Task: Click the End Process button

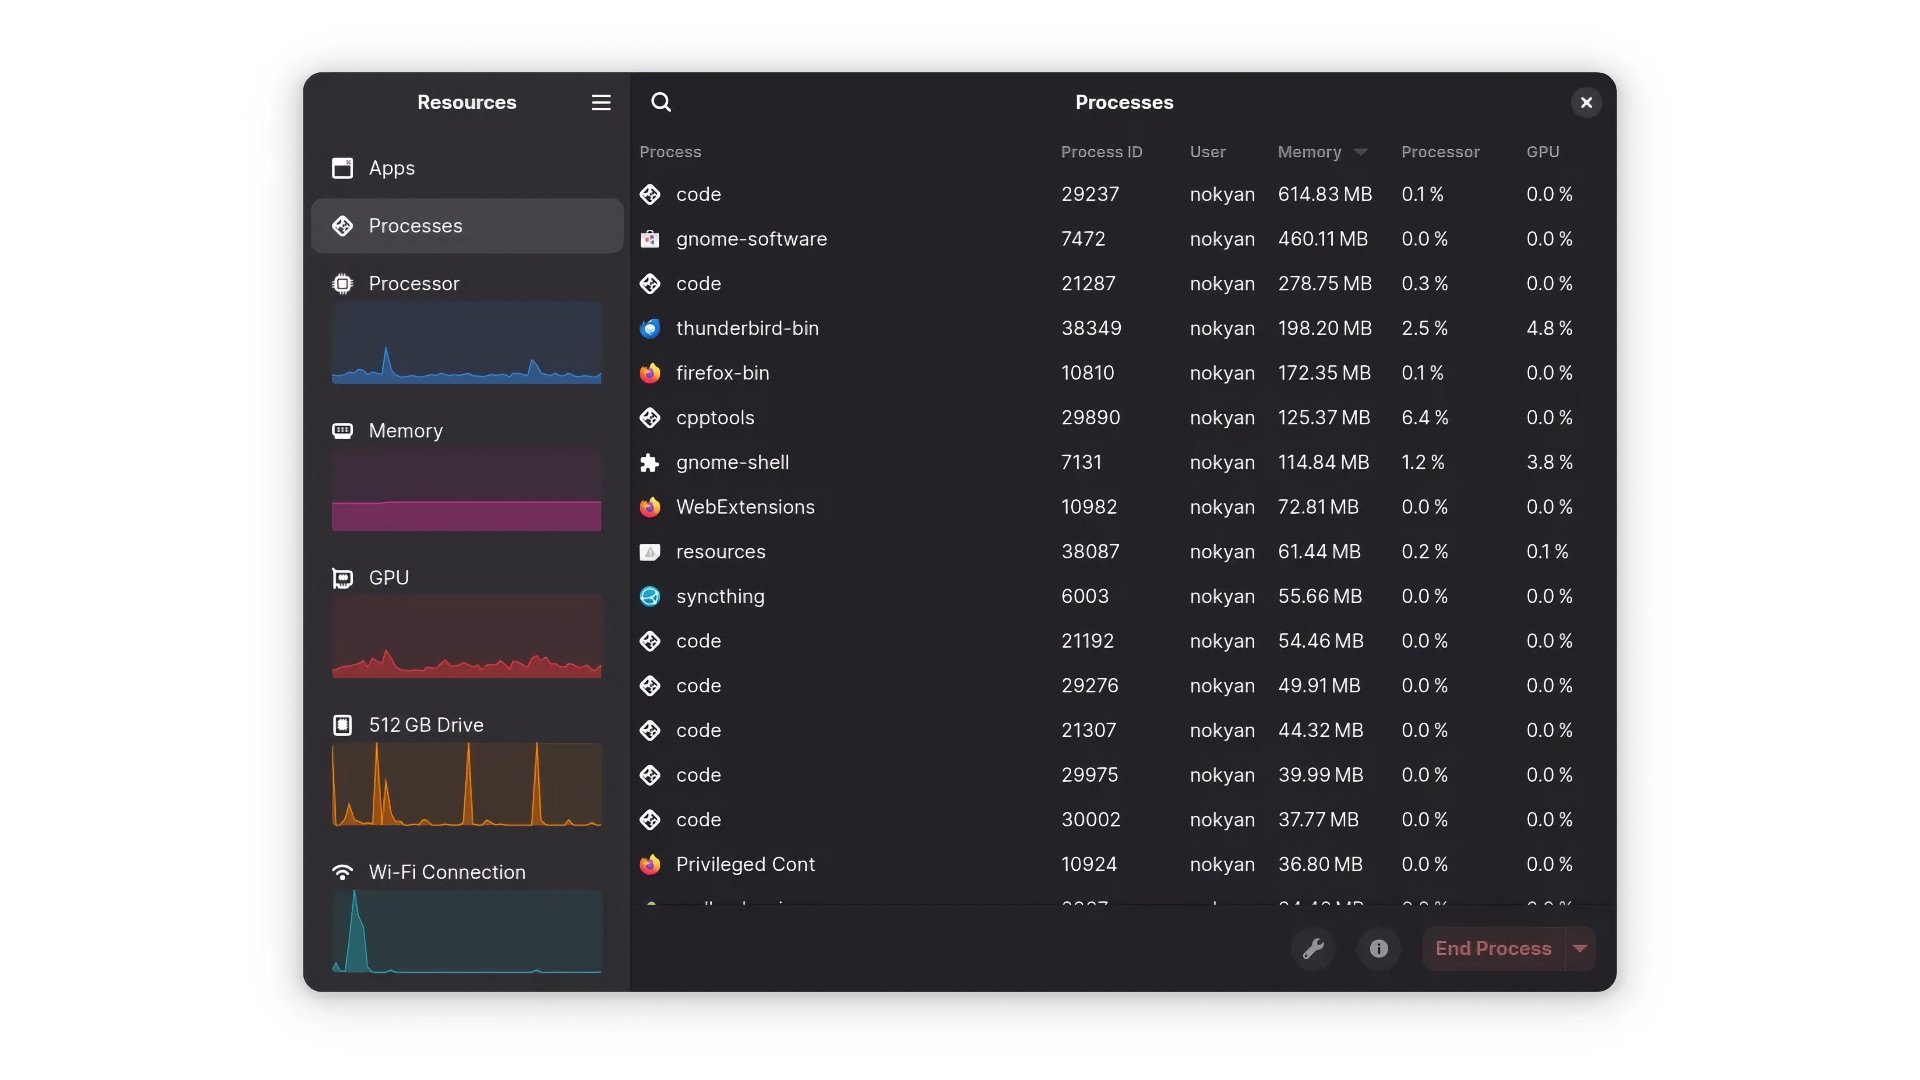Action: (x=1493, y=948)
